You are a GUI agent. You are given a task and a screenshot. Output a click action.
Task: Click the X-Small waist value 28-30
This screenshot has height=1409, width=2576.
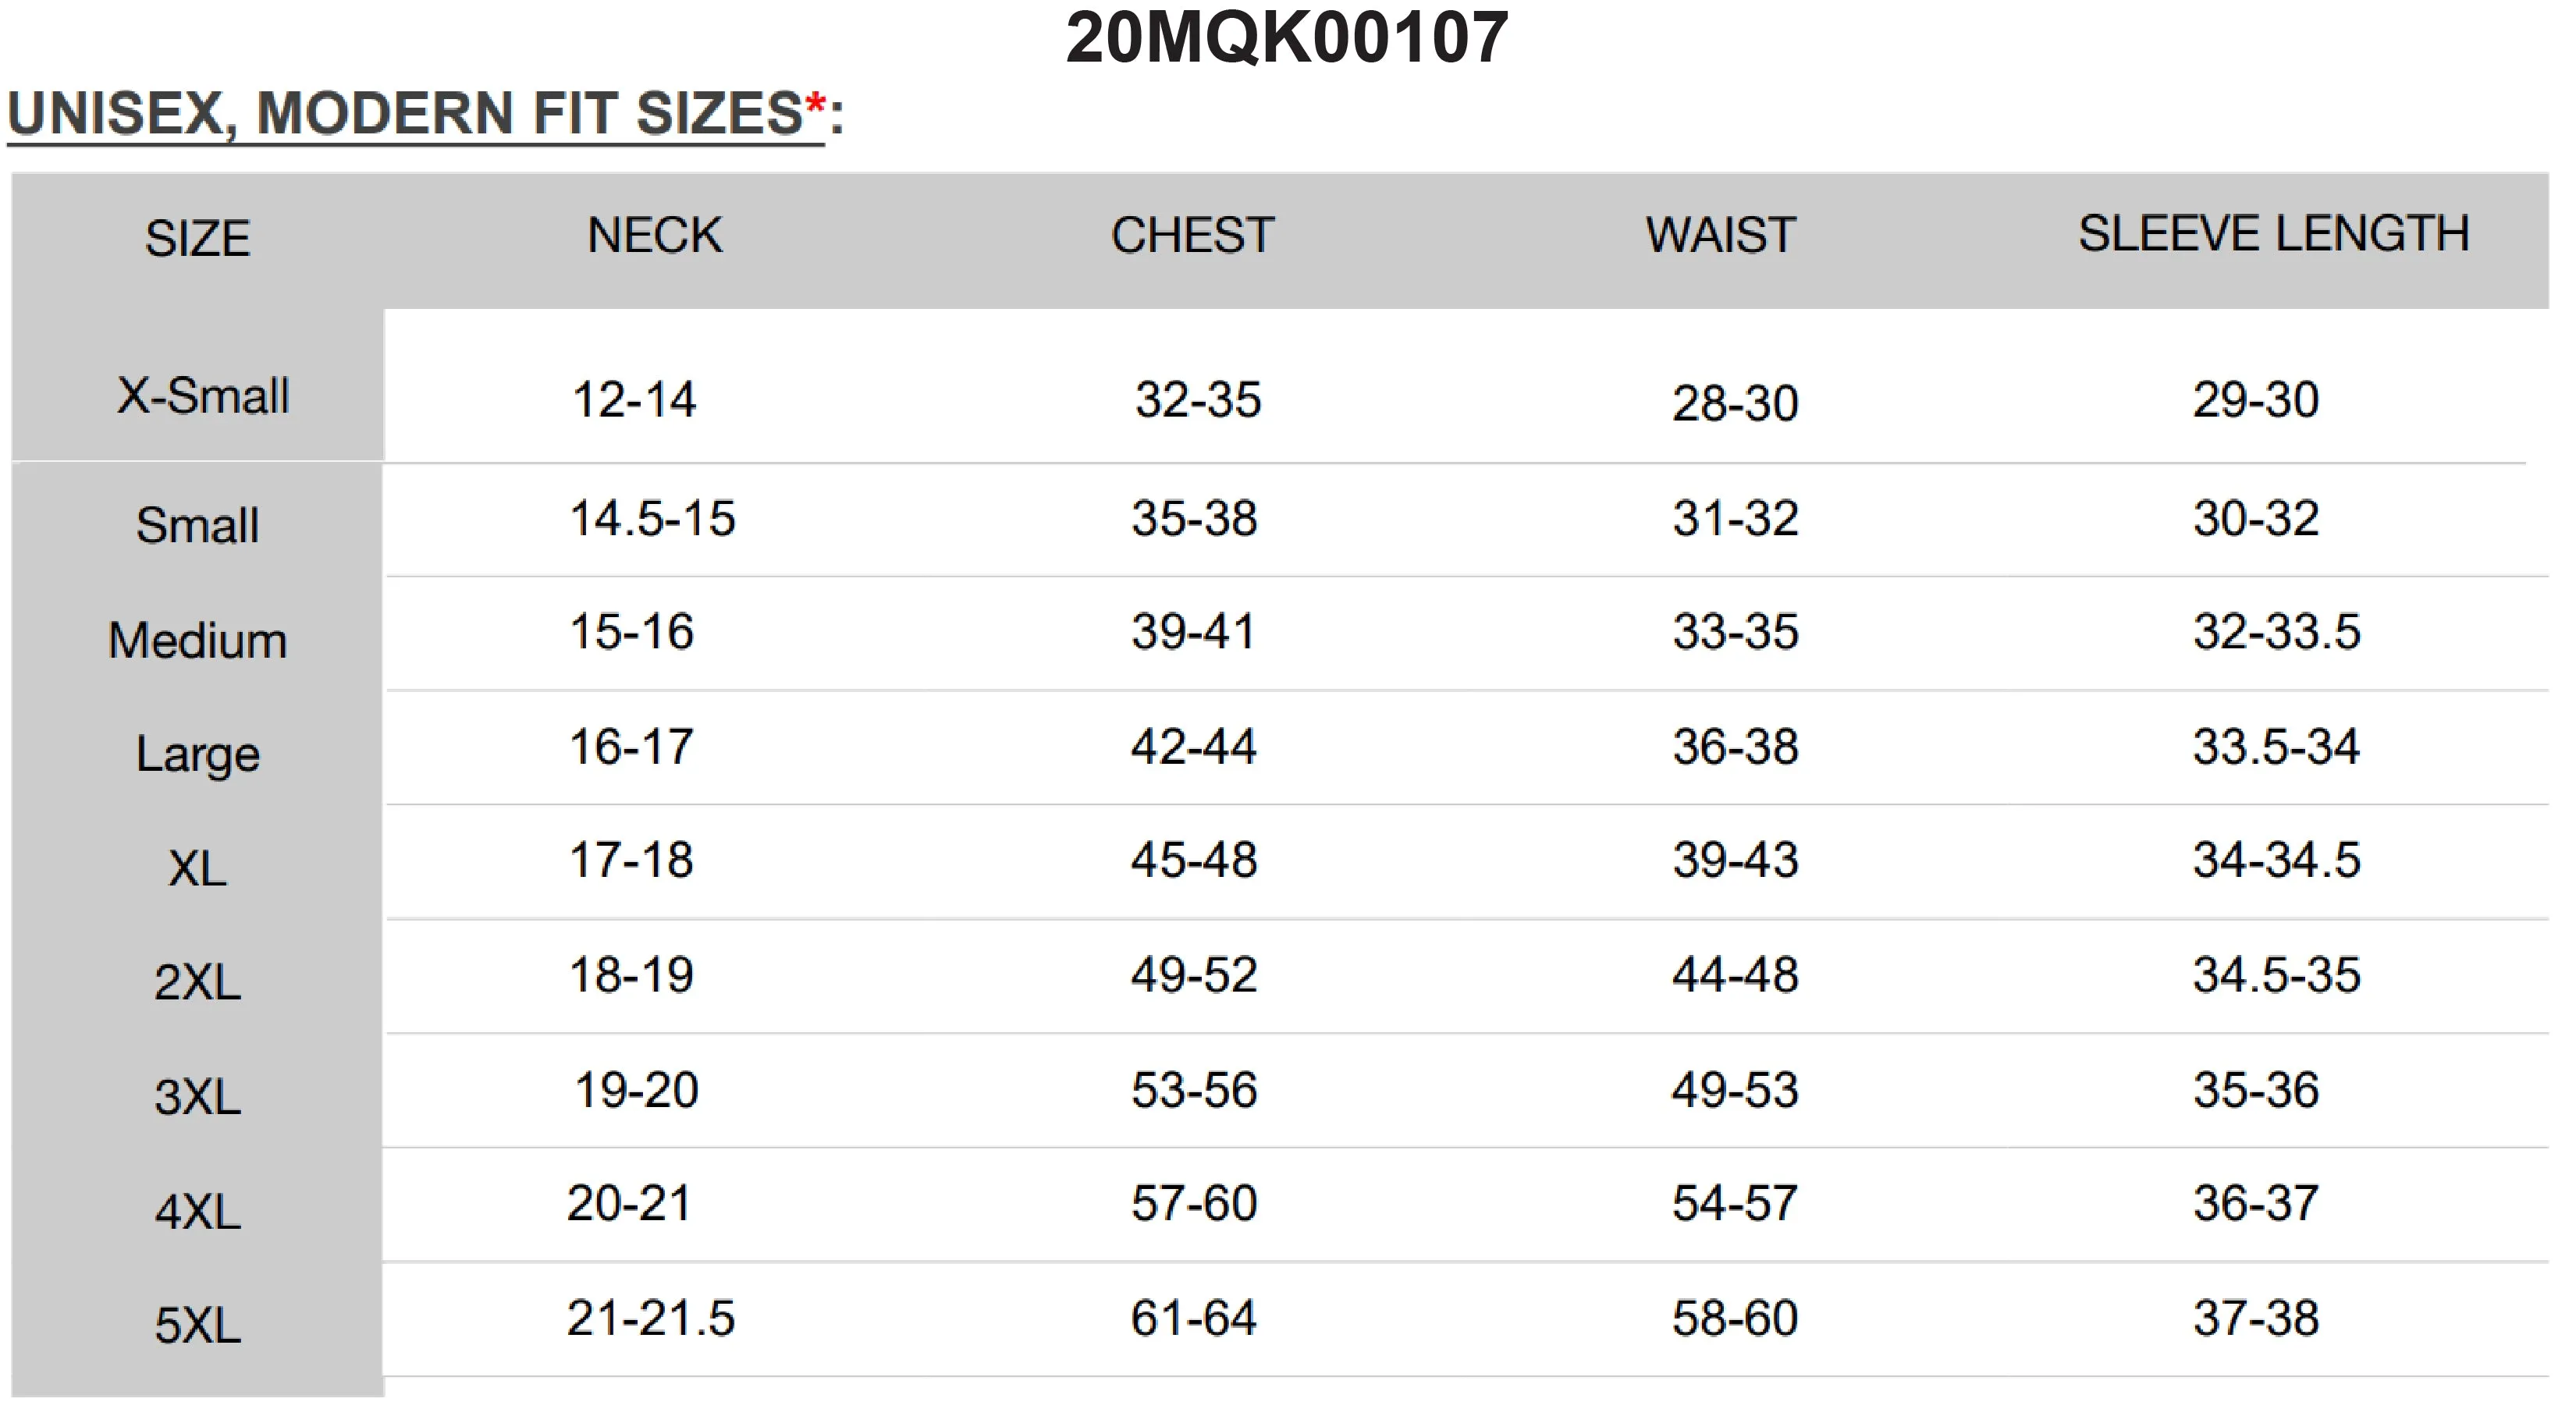click(x=1735, y=404)
